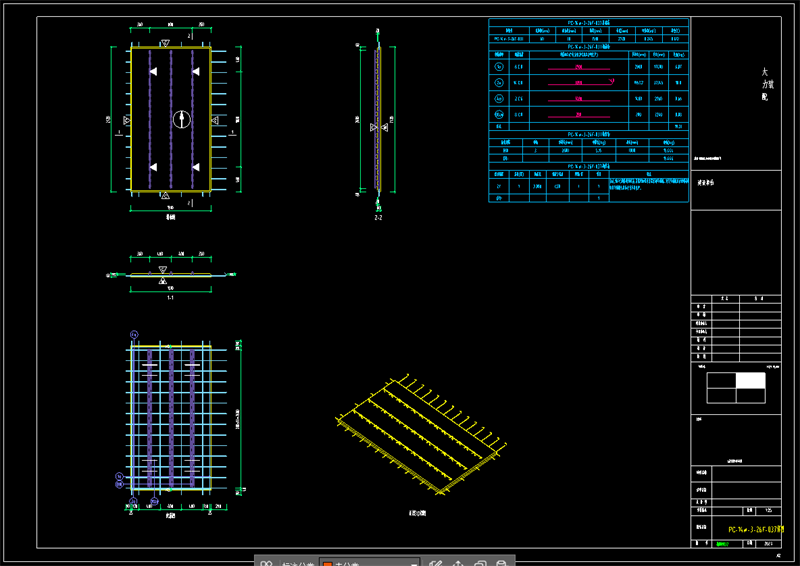Click the first circled rebar mark in table
The image size is (800, 566).
[x=499, y=67]
